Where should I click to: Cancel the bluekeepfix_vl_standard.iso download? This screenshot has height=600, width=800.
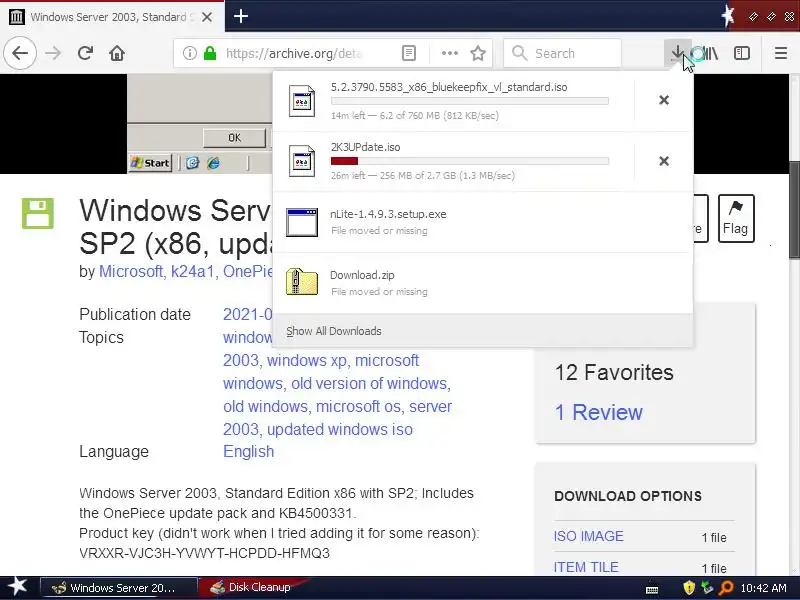pyautogui.click(x=664, y=100)
